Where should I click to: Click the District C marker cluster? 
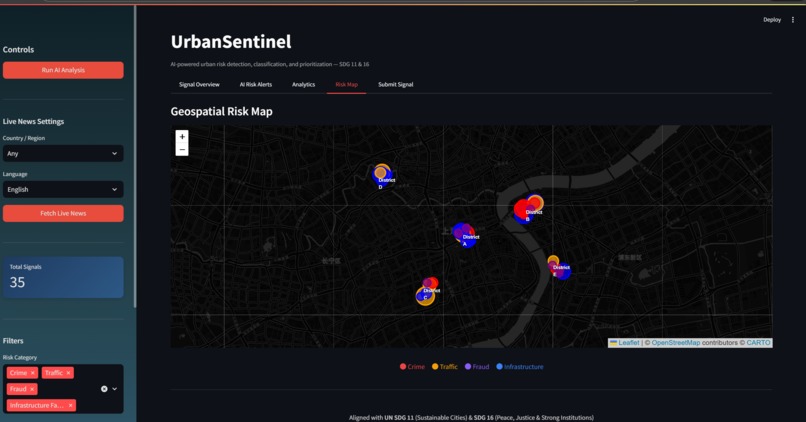427,291
